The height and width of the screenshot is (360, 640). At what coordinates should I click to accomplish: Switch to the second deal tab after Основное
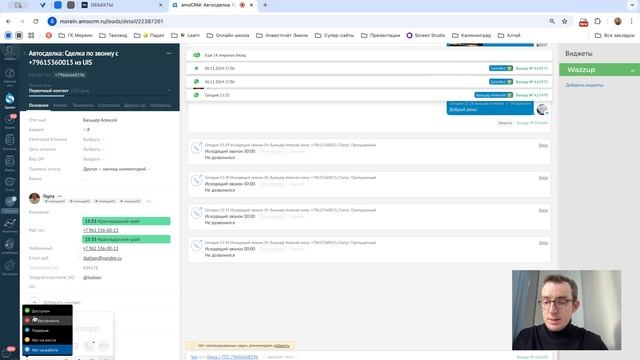(60, 105)
